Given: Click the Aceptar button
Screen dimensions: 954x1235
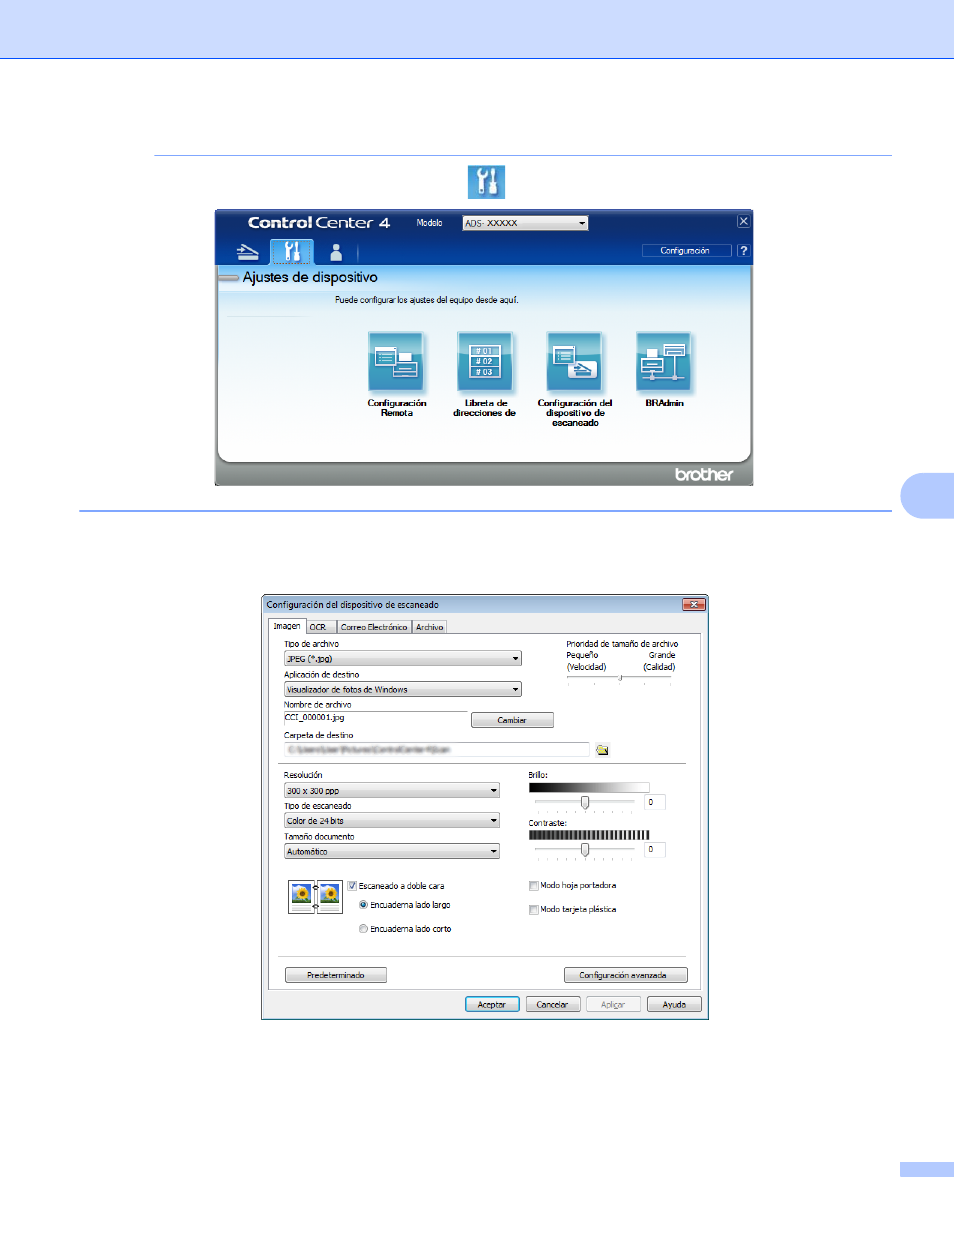Looking at the screenshot, I should pos(492,1004).
